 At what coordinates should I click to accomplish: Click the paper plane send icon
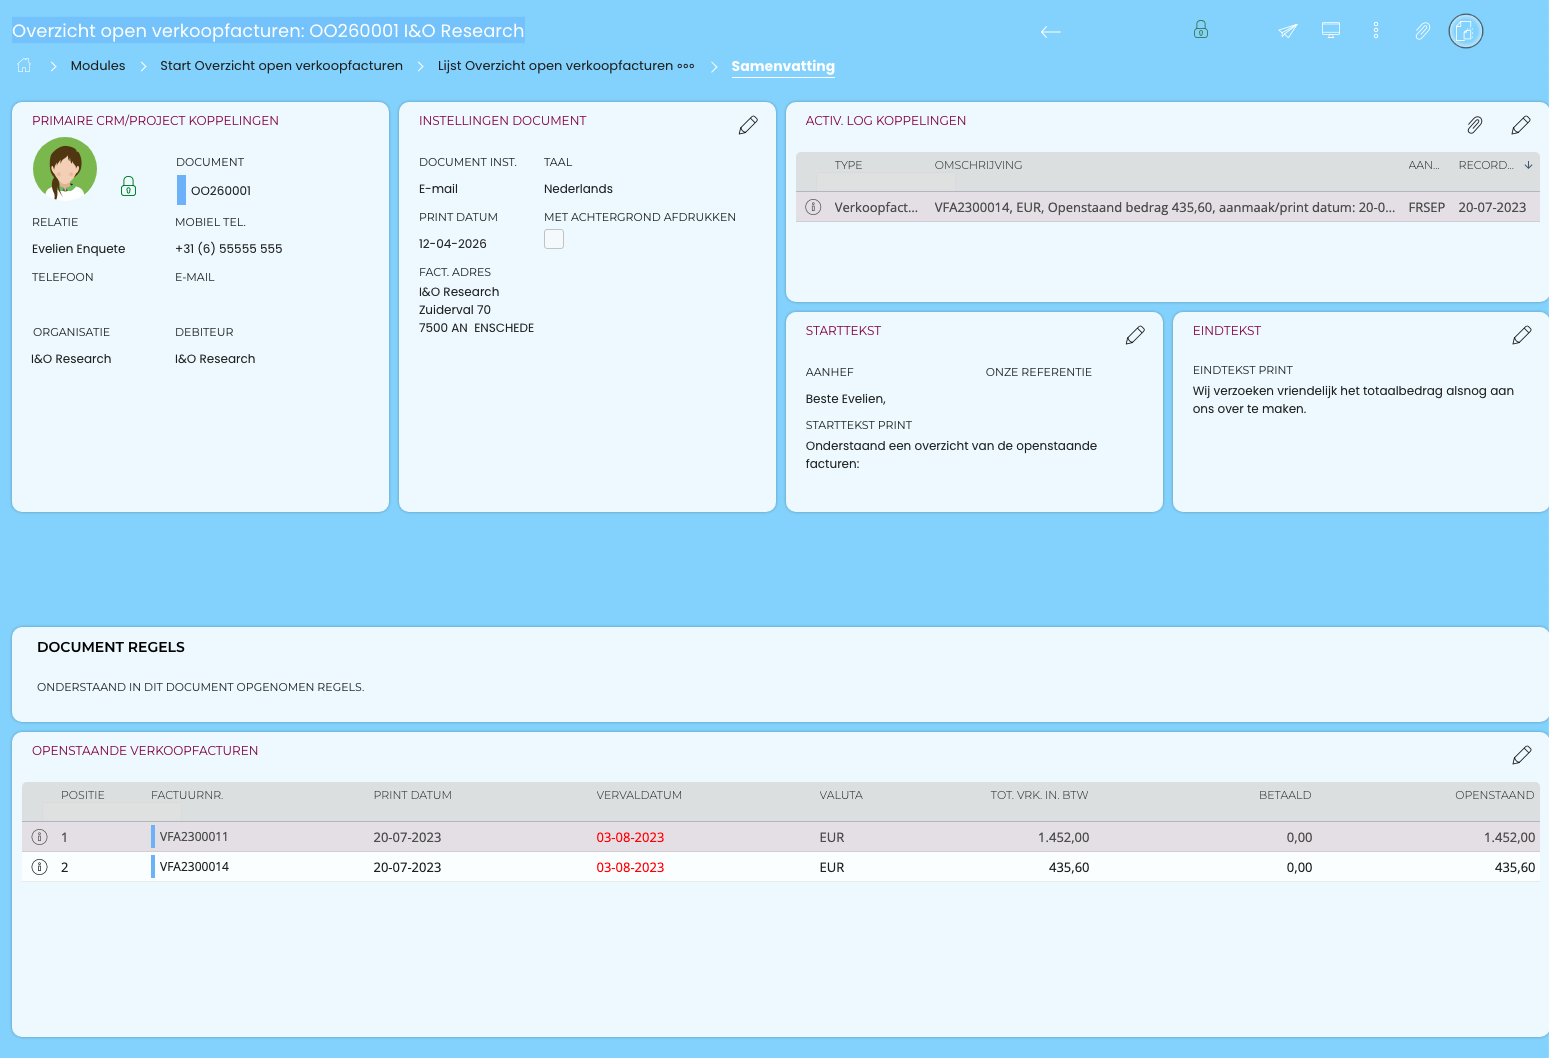click(x=1288, y=31)
